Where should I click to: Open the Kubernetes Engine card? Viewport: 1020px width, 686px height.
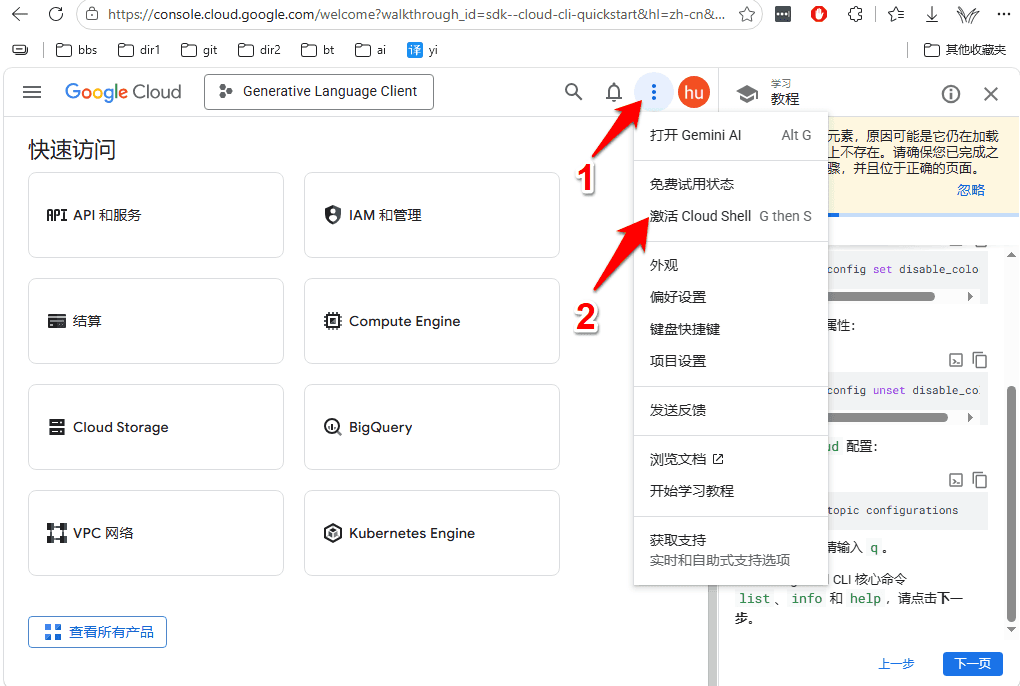(432, 533)
